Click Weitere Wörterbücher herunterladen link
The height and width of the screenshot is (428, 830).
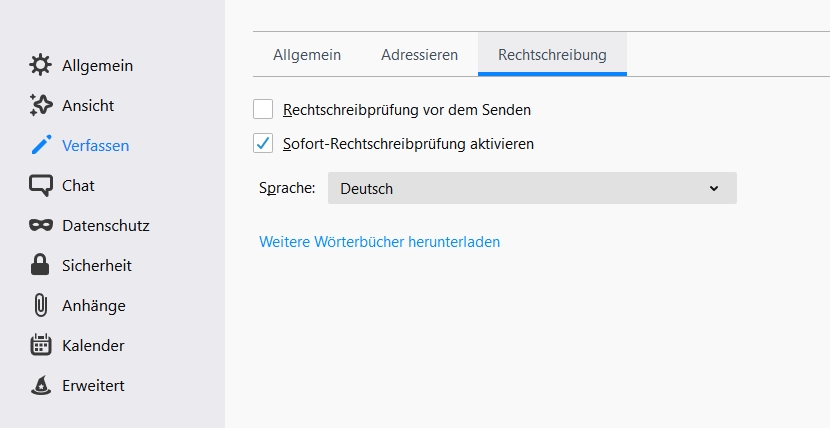[x=379, y=242]
